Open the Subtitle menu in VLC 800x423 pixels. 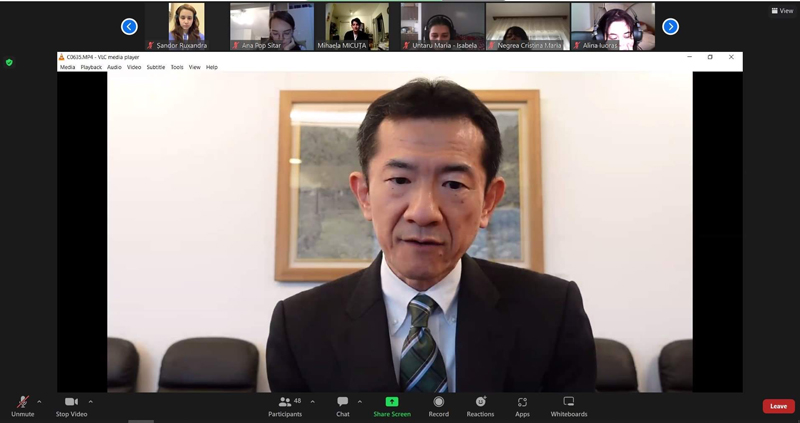[x=156, y=67]
